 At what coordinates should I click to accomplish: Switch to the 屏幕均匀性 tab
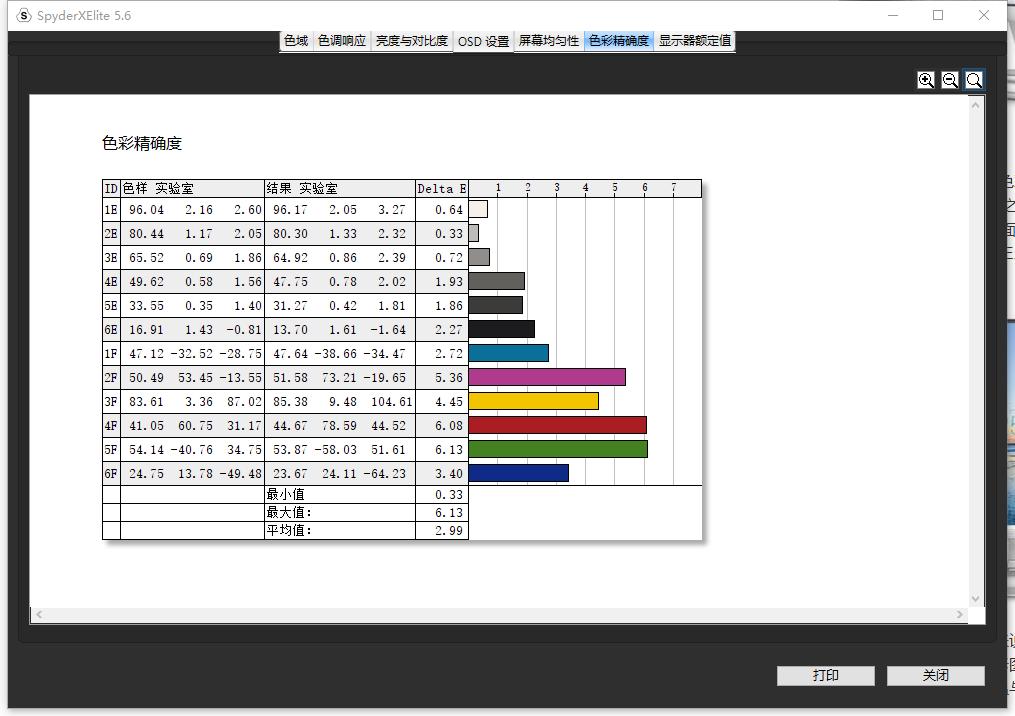tap(548, 41)
